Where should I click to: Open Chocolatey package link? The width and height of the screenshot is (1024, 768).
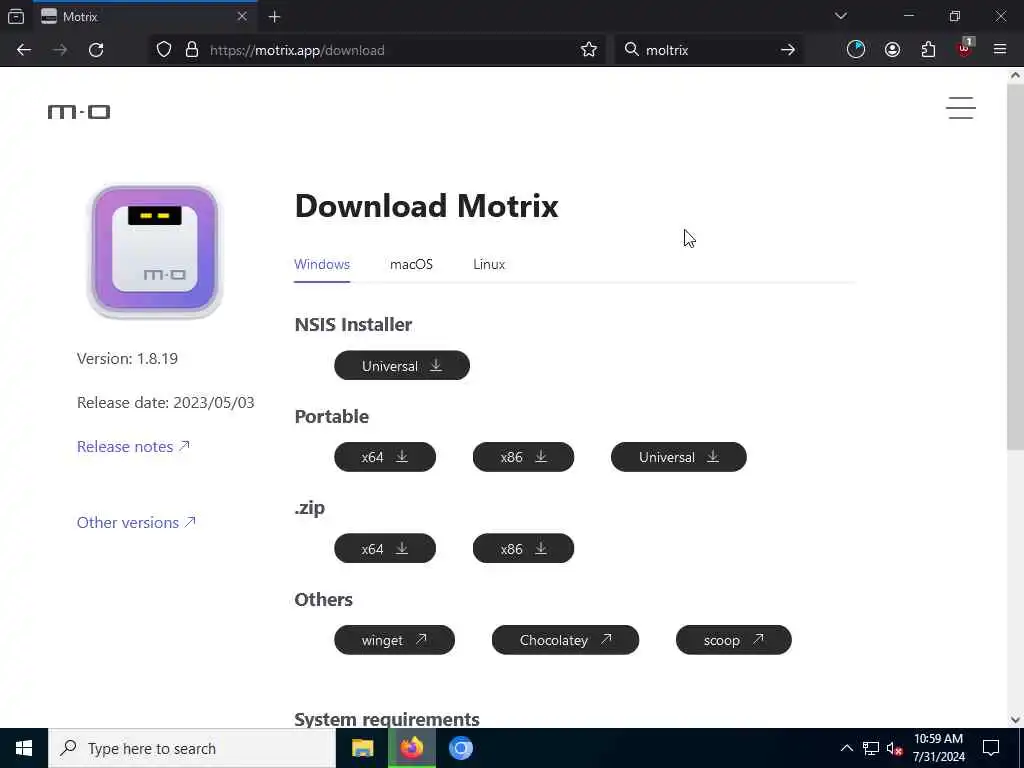point(565,640)
